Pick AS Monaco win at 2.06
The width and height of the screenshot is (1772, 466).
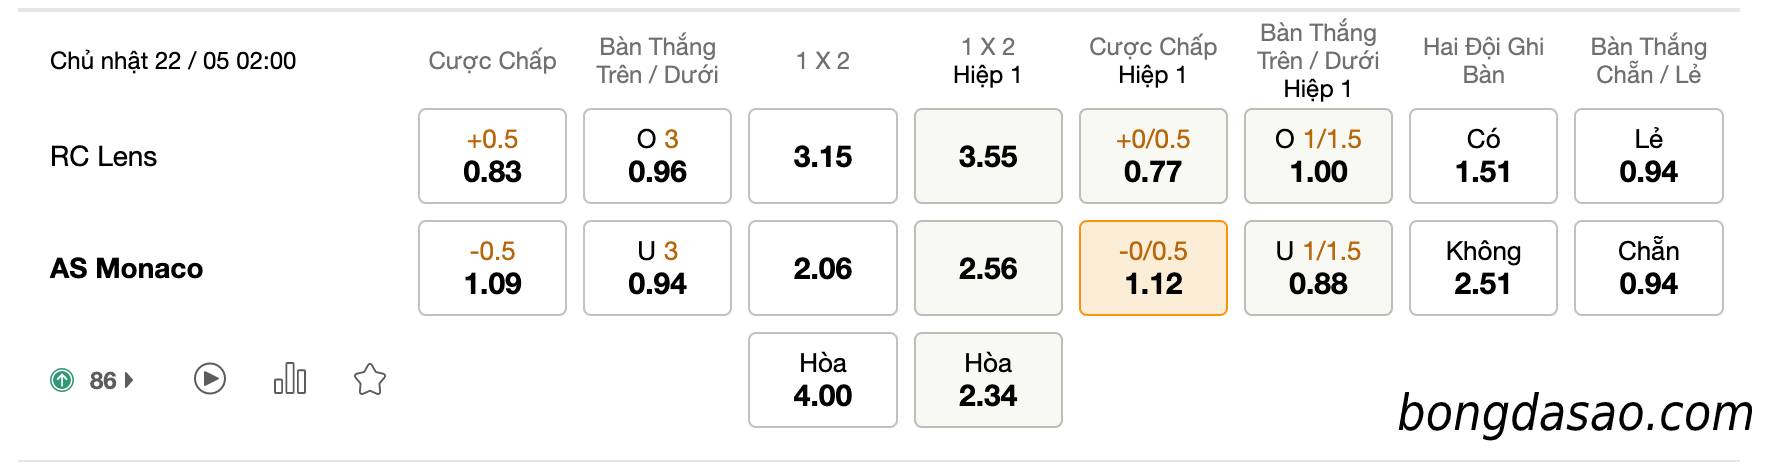pyautogui.click(x=823, y=268)
